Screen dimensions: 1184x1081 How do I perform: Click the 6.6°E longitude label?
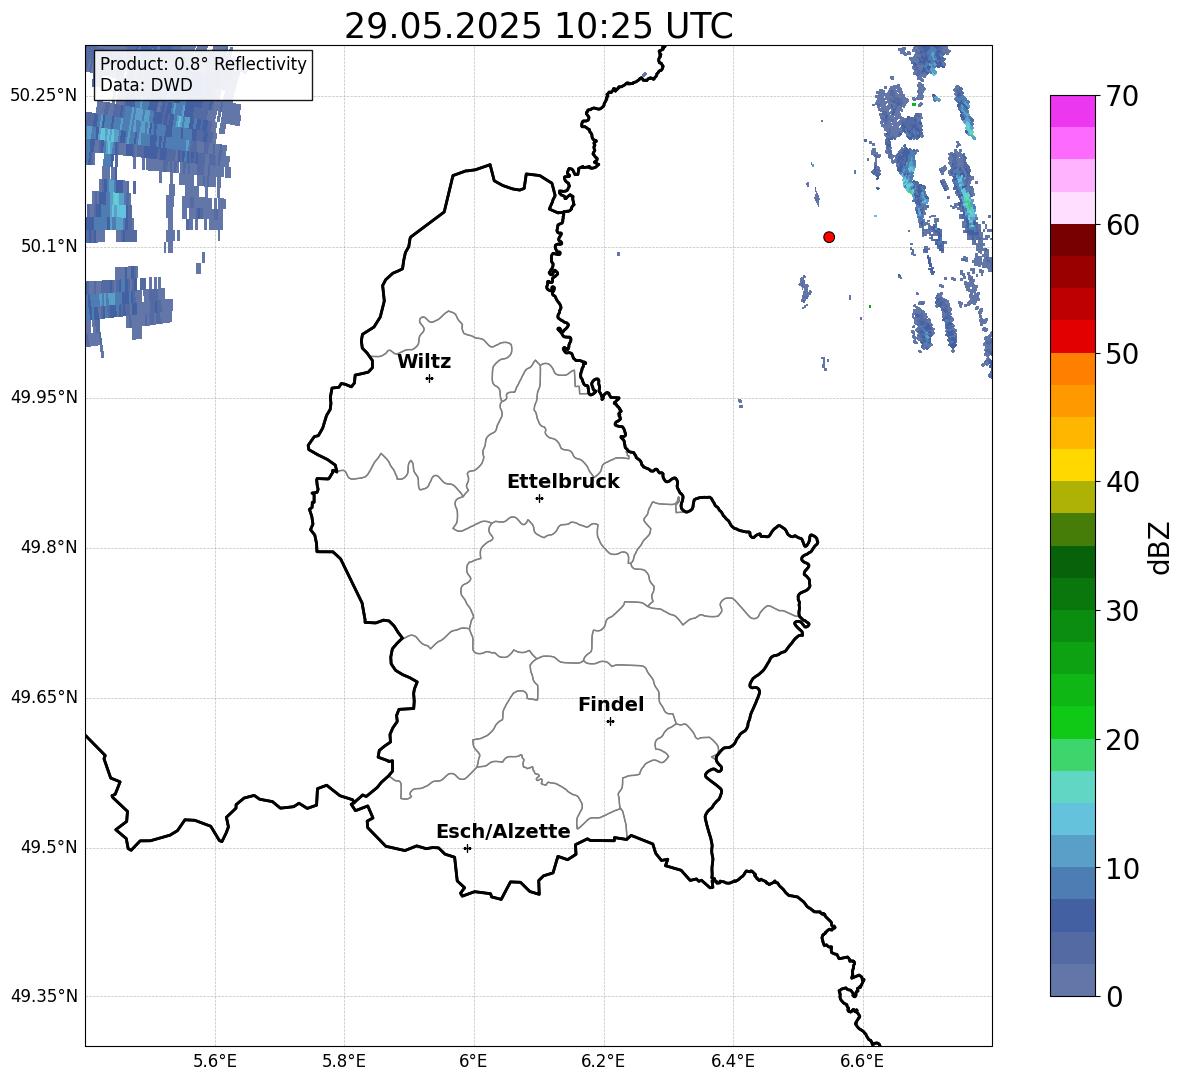click(862, 1061)
